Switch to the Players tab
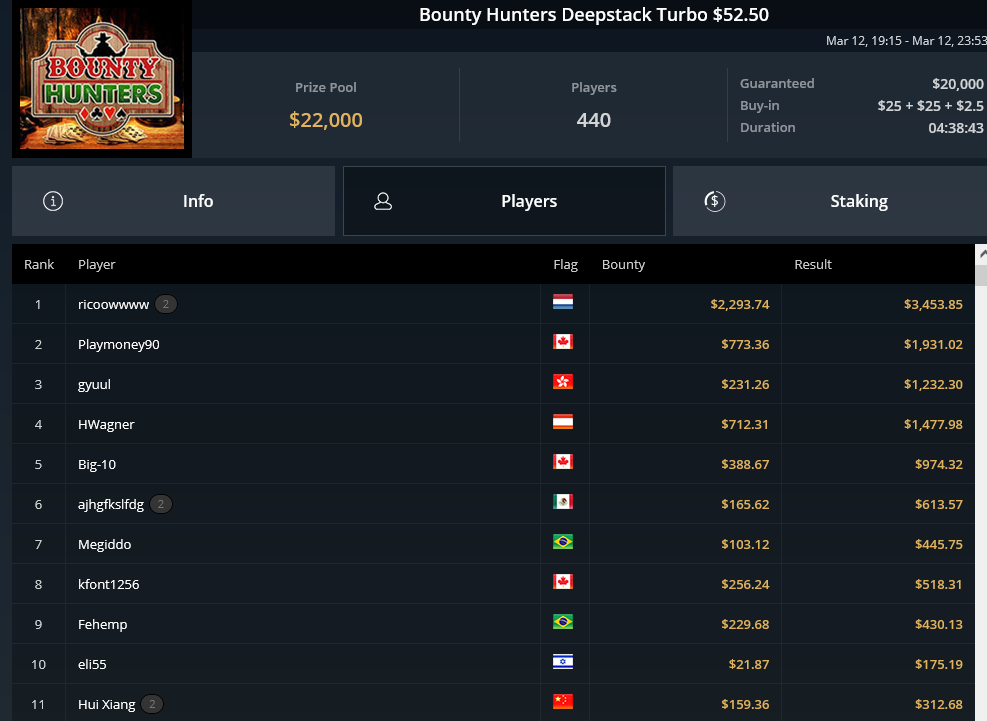 pos(504,201)
